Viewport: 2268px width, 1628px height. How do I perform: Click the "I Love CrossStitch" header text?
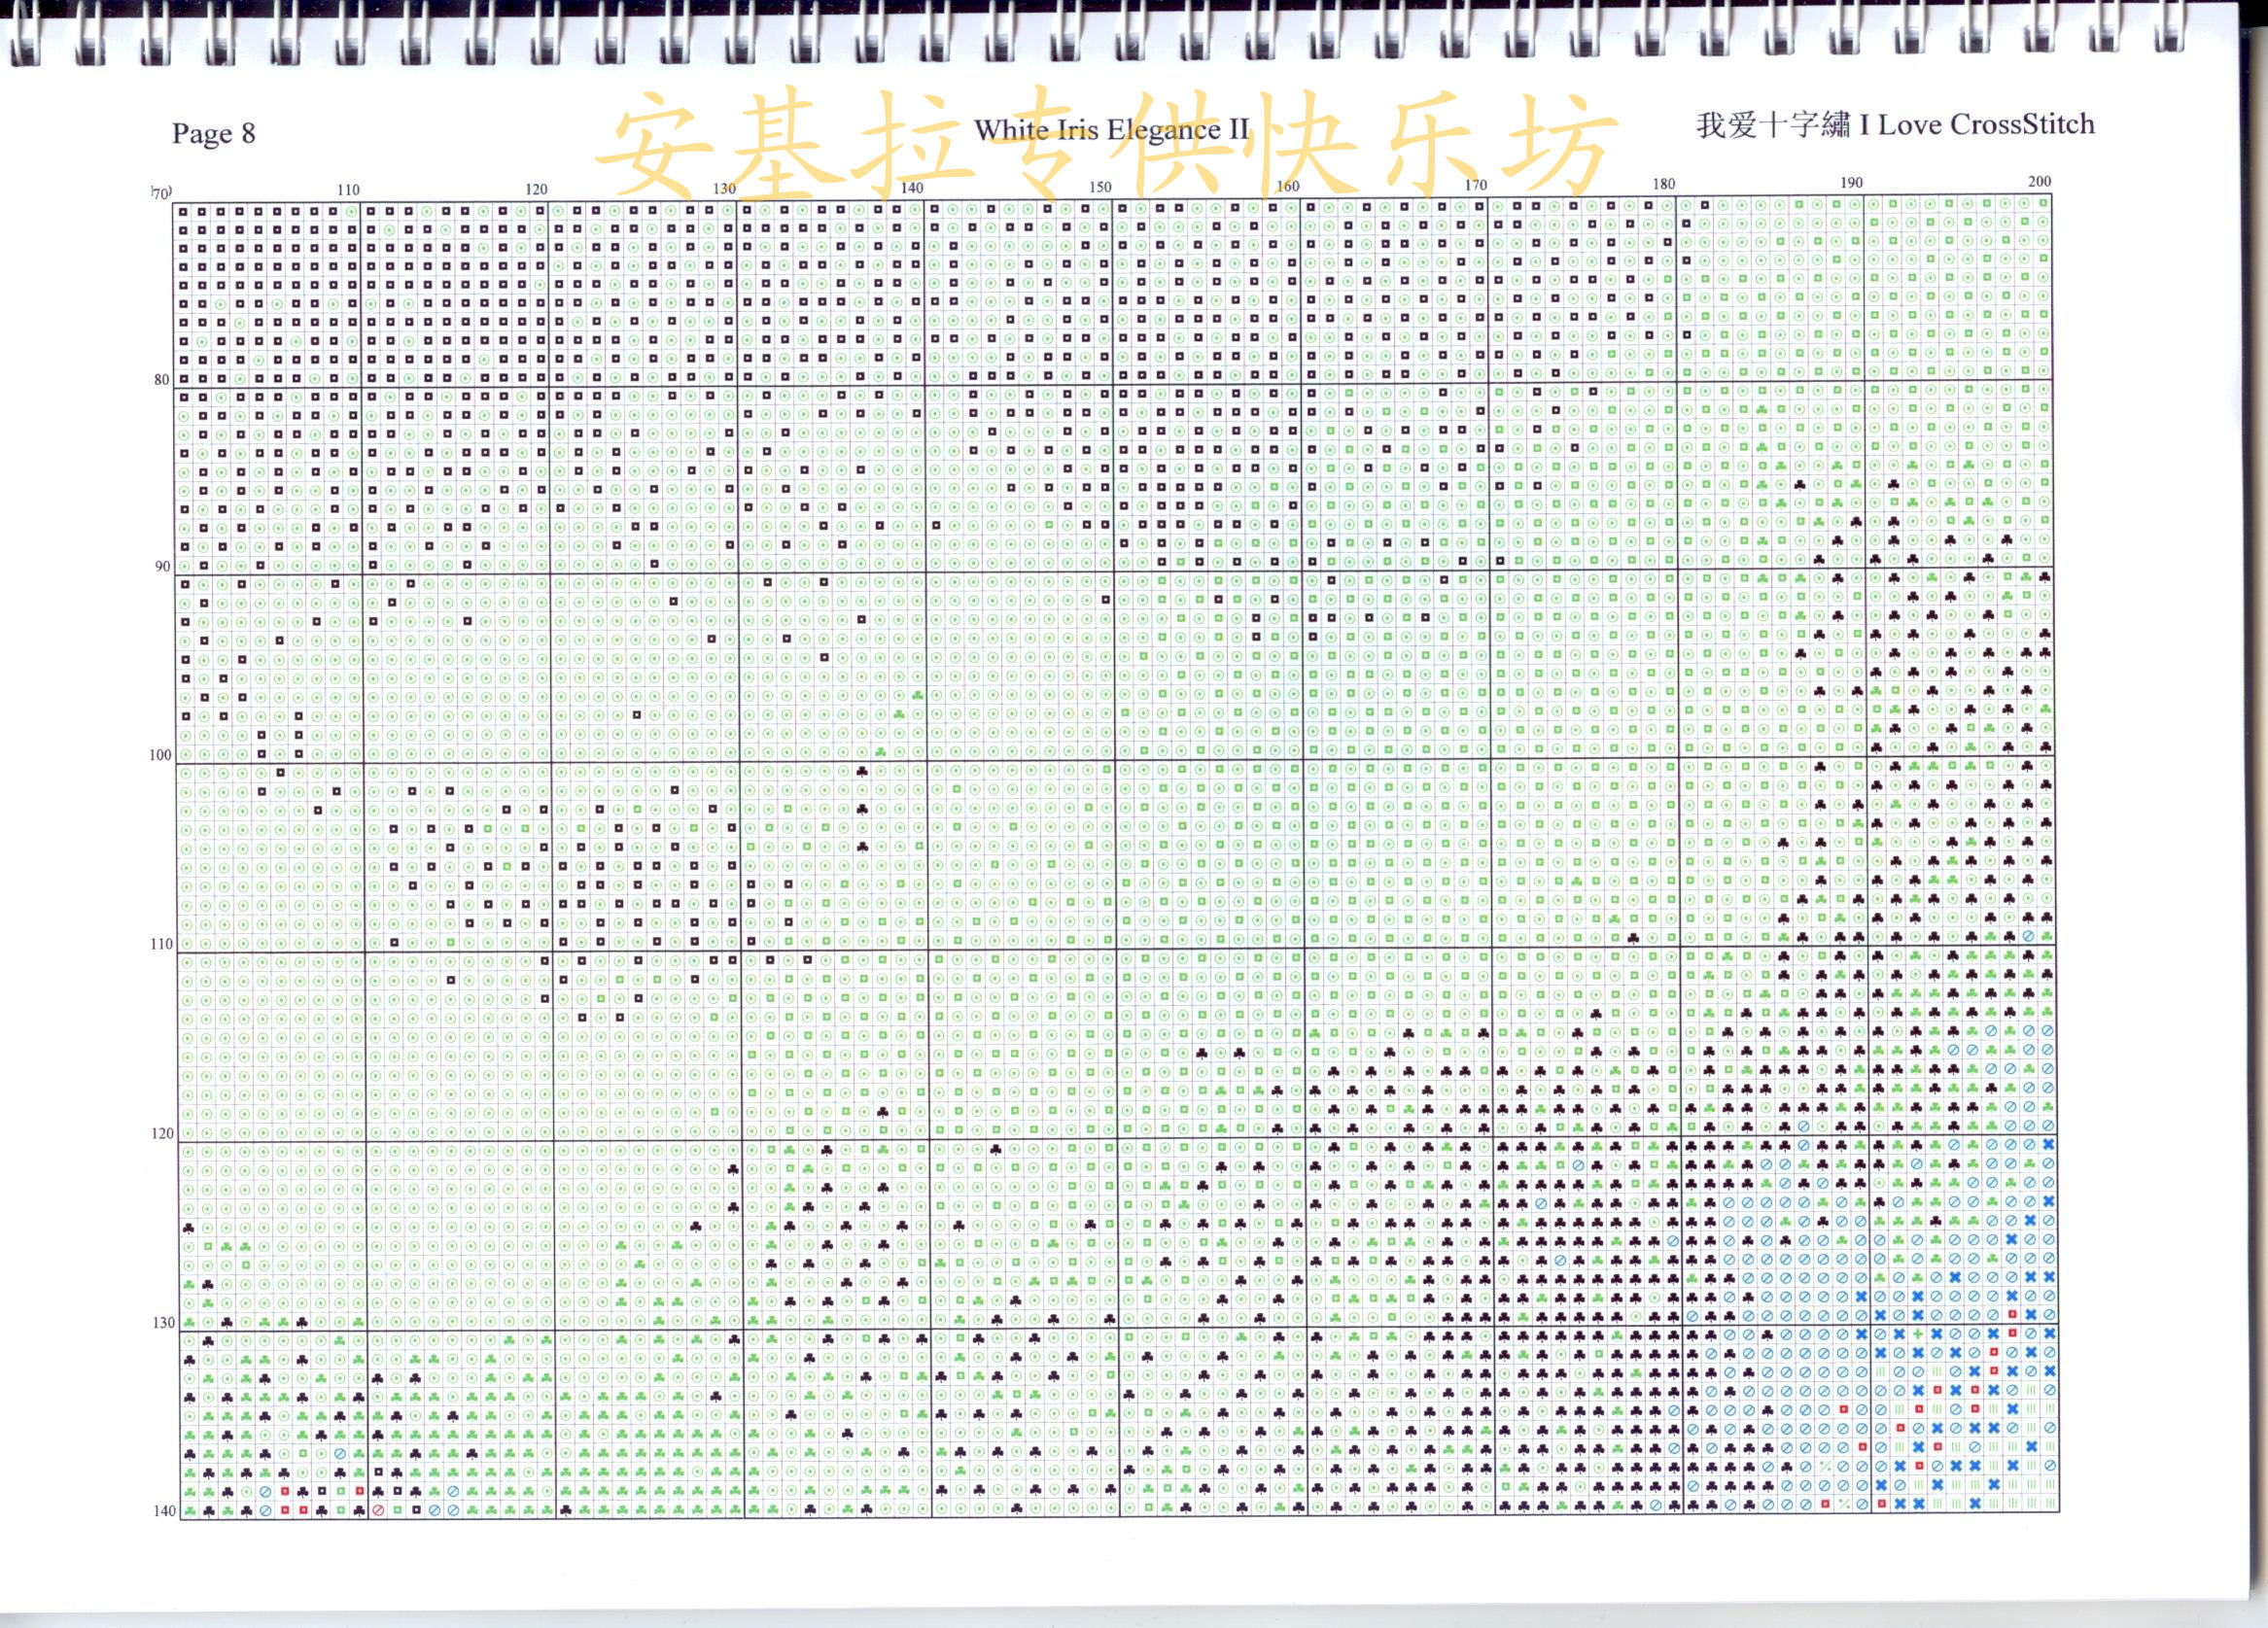(1976, 125)
